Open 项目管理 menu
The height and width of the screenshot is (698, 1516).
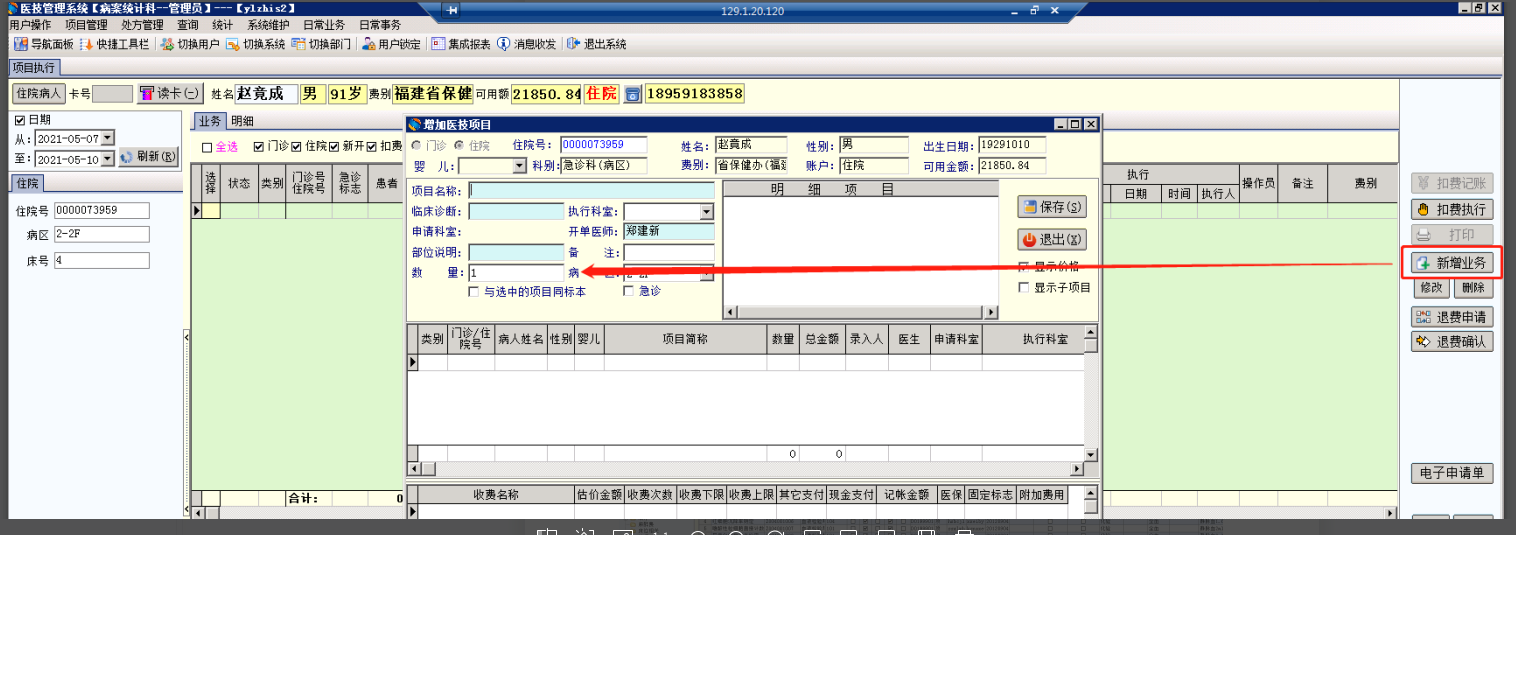click(x=86, y=25)
